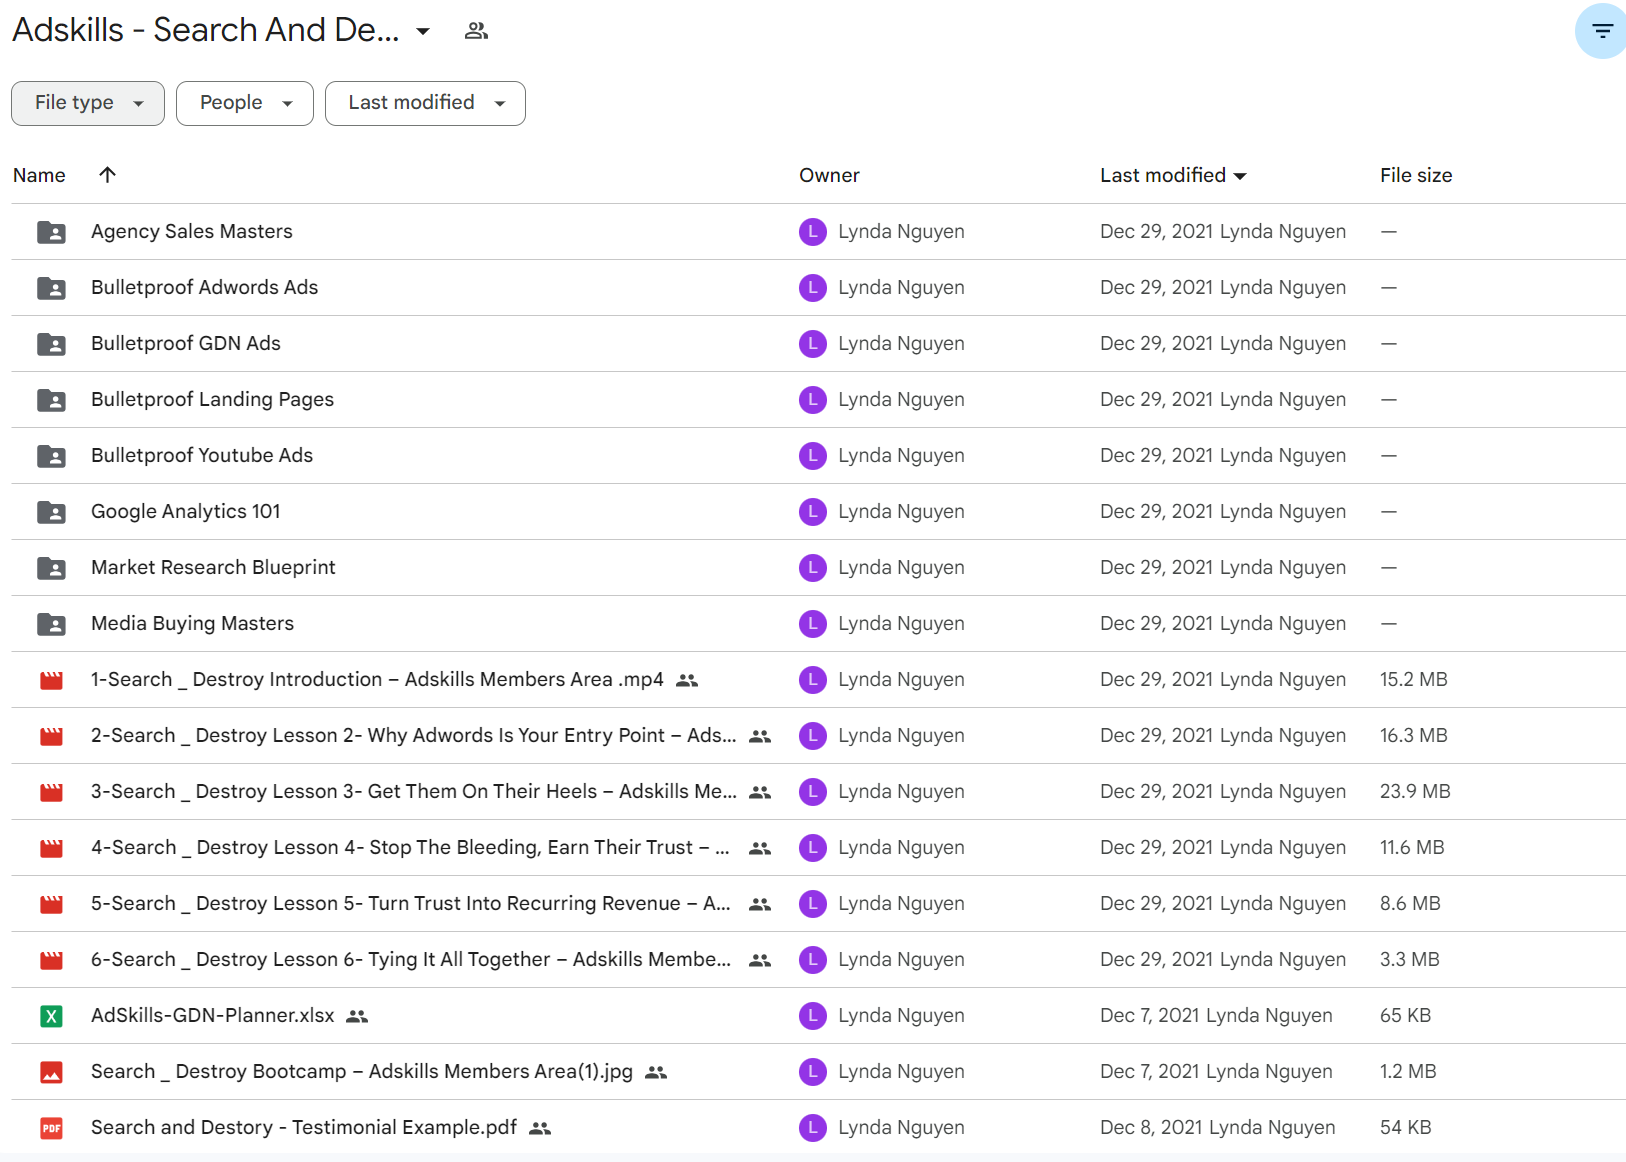Screen dimensions: 1626x1162
Task: Open the File type filter dropdown
Action: (x=88, y=103)
